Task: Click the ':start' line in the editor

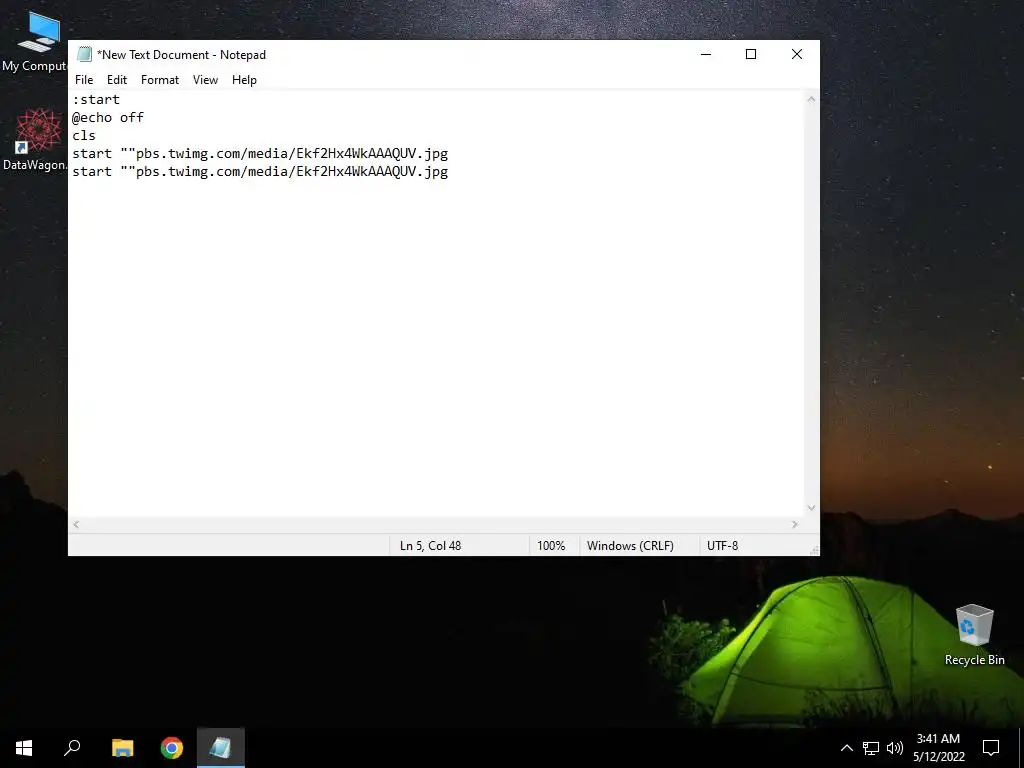Action: coord(96,99)
